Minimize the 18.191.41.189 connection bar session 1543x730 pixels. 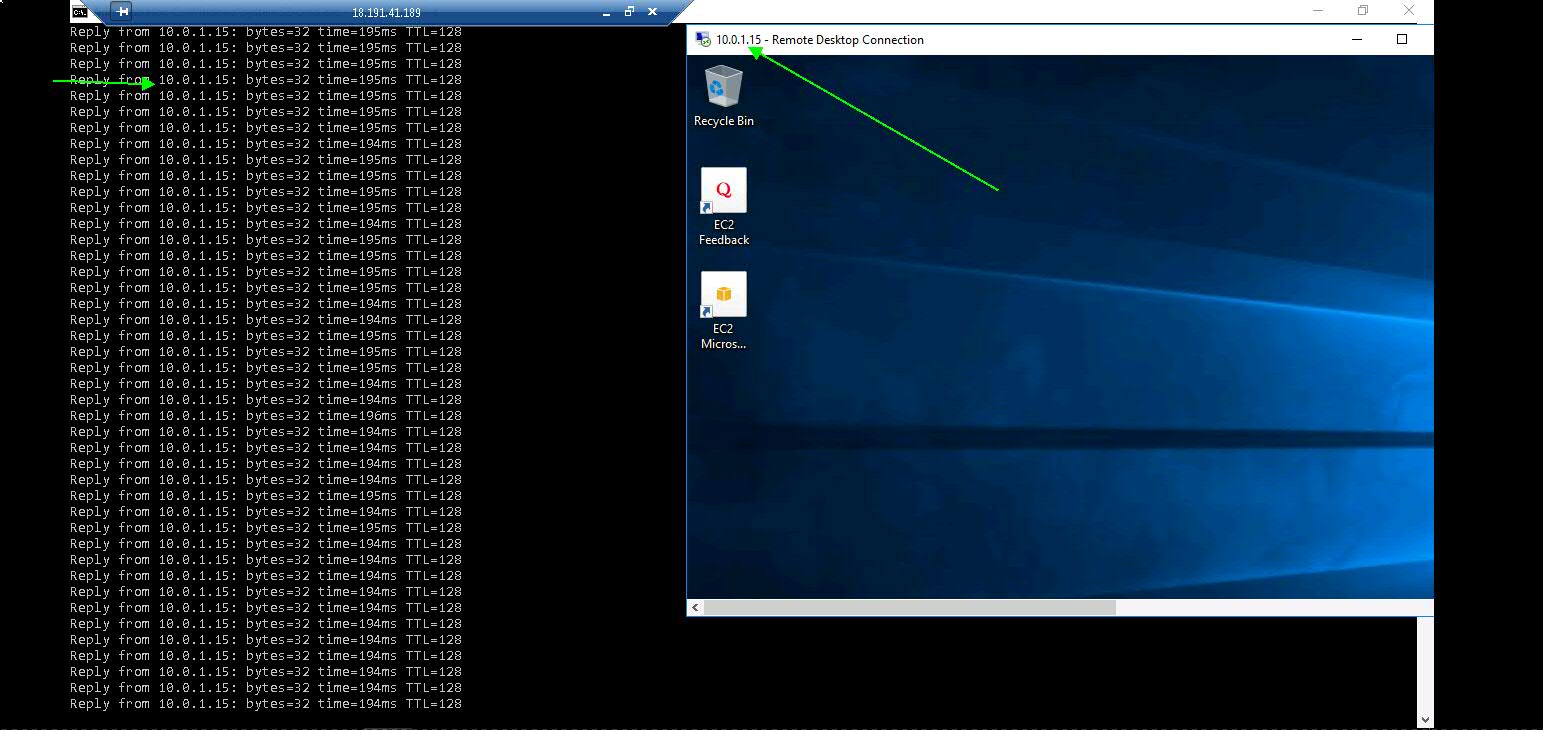pos(605,13)
